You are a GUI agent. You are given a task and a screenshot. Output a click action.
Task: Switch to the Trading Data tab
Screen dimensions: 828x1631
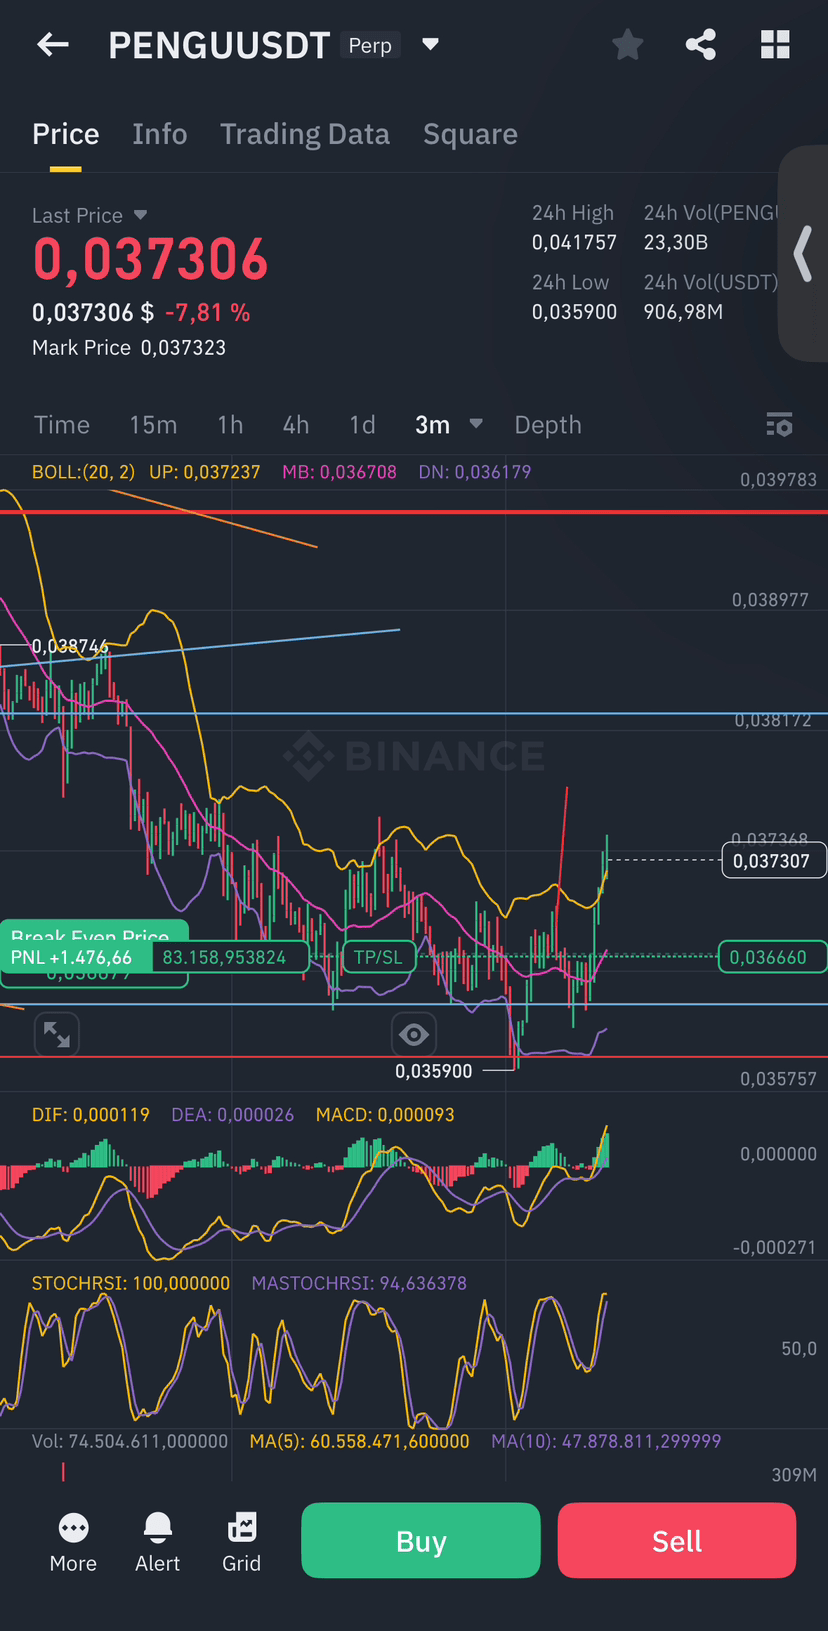point(305,134)
